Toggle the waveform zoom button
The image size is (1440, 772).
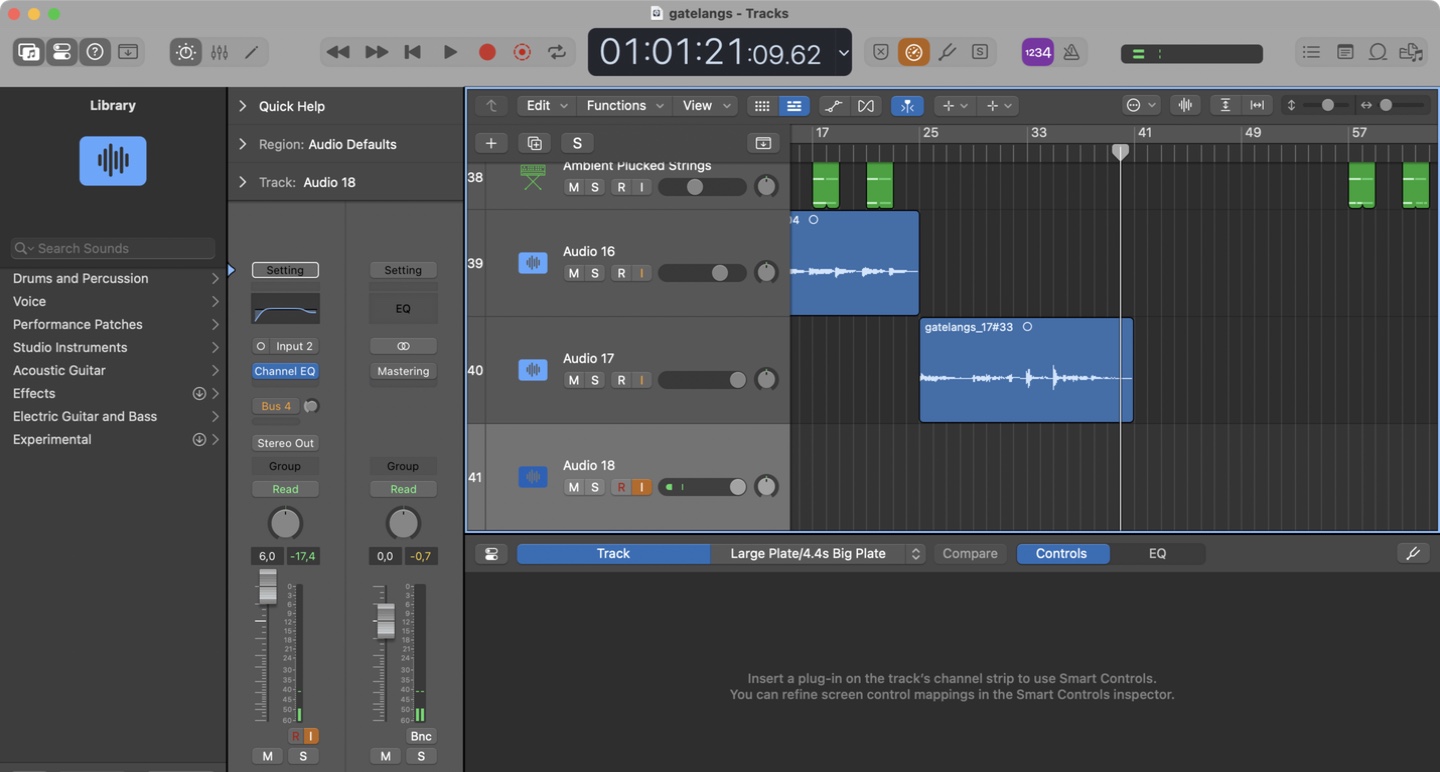click(1185, 106)
